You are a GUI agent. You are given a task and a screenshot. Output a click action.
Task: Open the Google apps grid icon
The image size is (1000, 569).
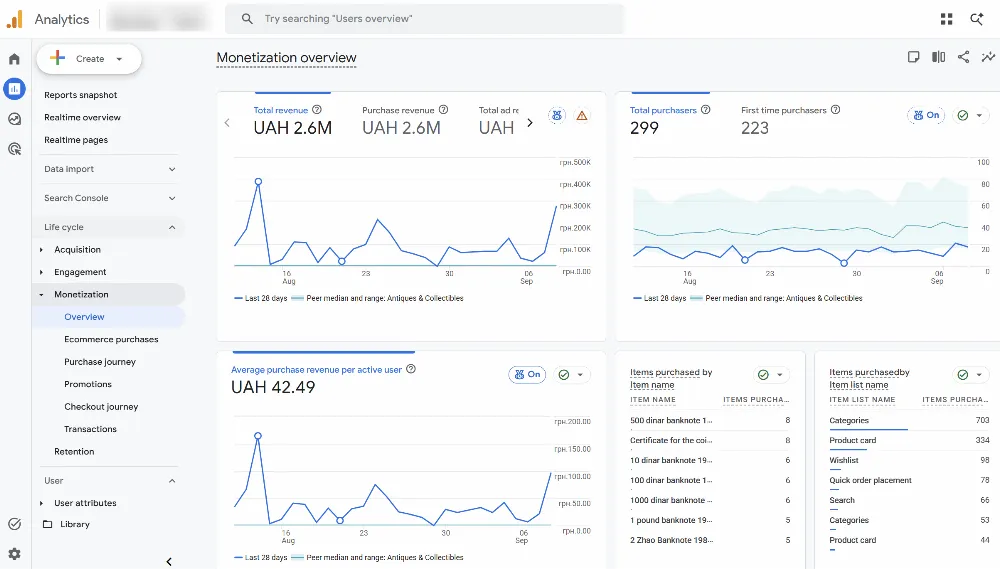pos(946,19)
